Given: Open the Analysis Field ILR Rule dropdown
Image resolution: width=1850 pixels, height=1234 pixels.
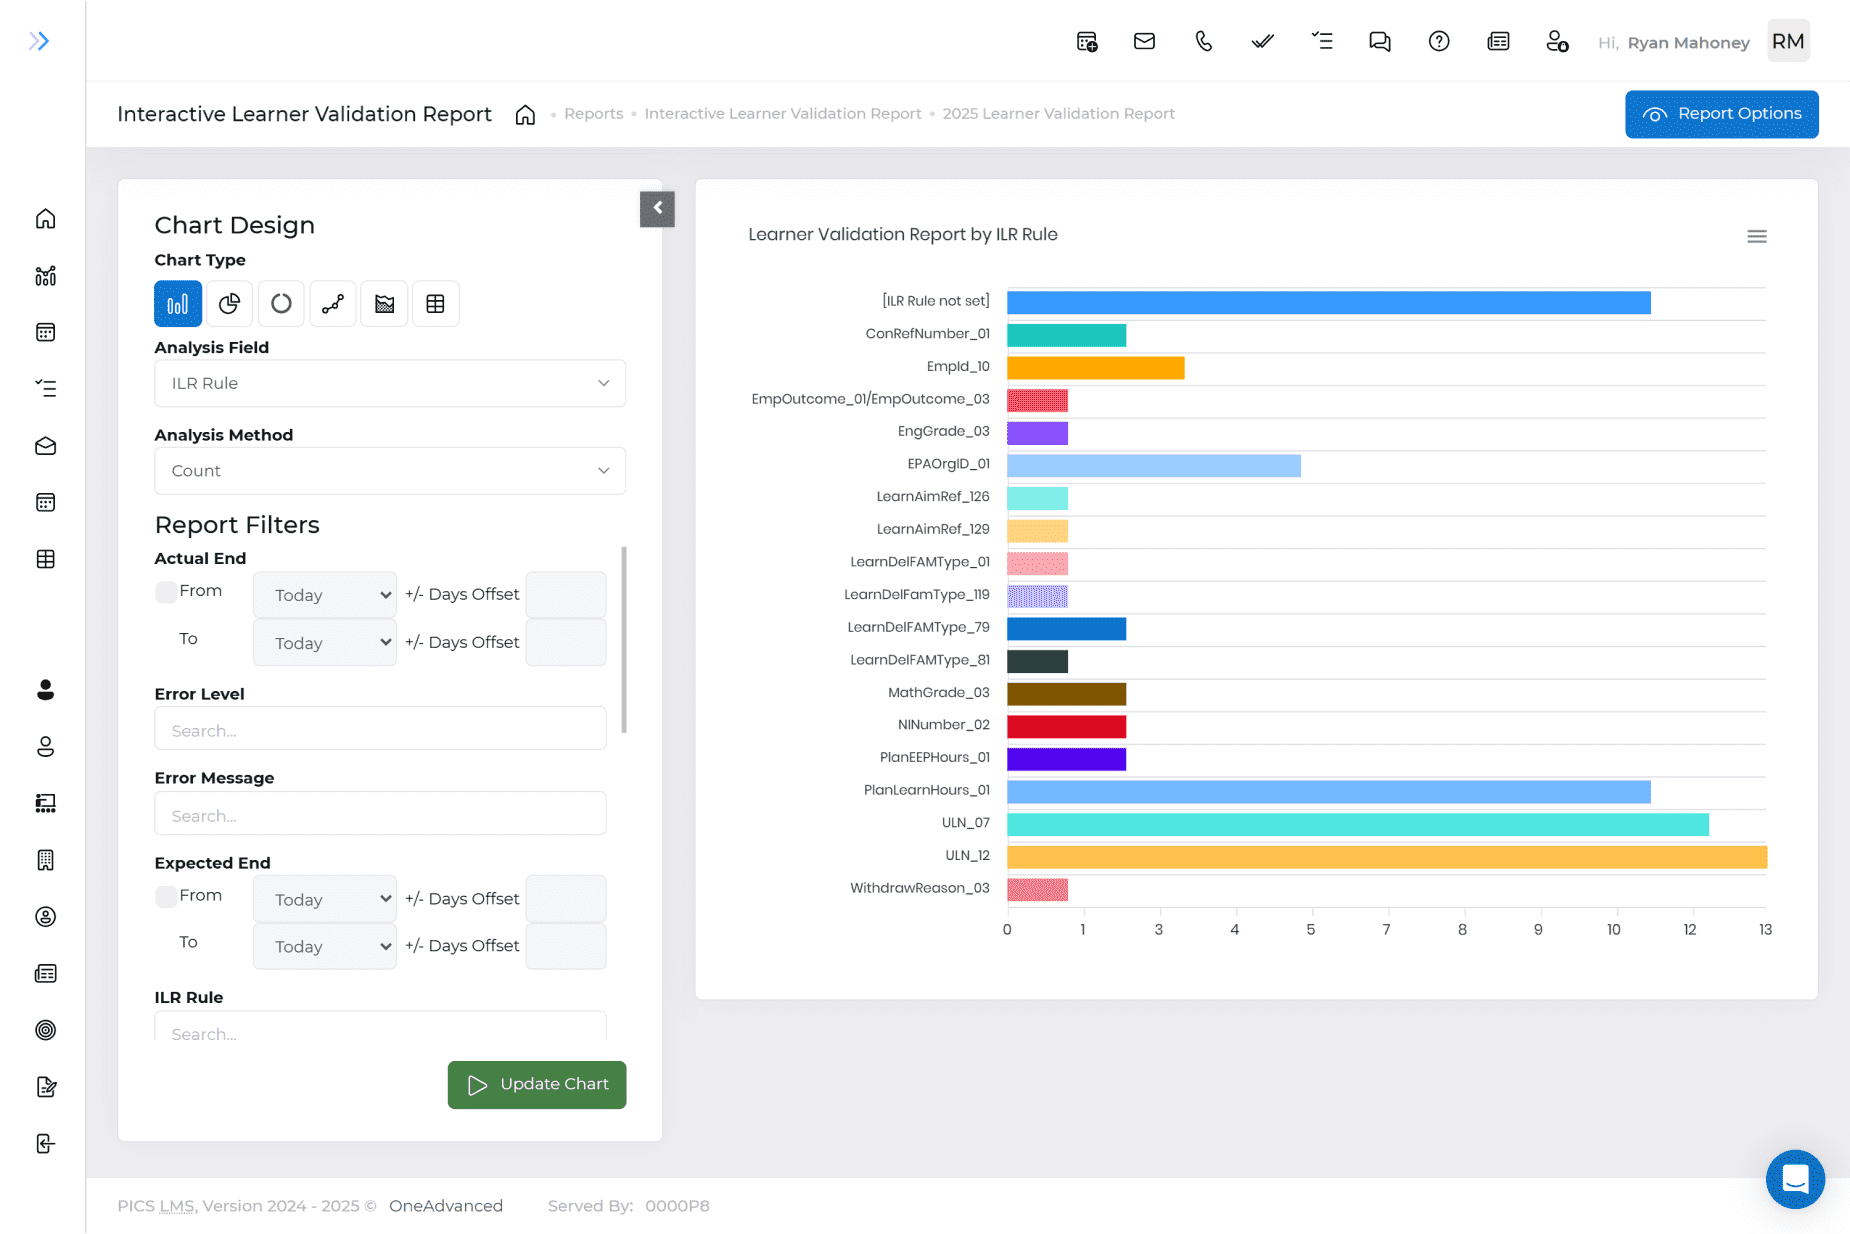Looking at the screenshot, I should pyautogui.click(x=390, y=384).
